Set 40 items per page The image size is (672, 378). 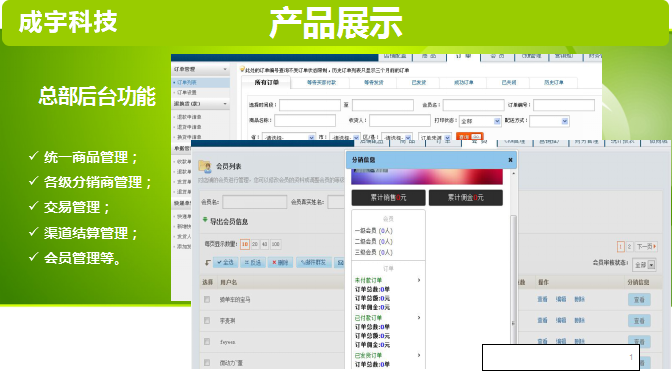coord(264,244)
